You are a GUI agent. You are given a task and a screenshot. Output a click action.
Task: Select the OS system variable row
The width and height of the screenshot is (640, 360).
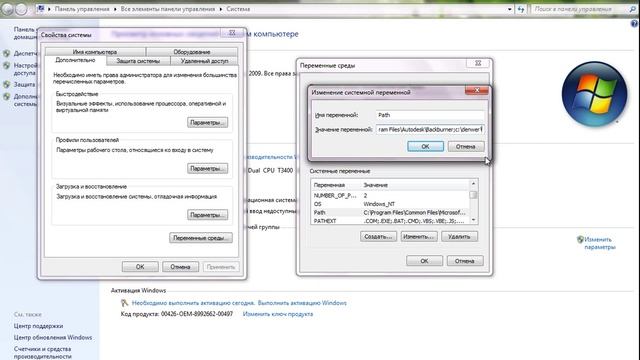(x=390, y=204)
